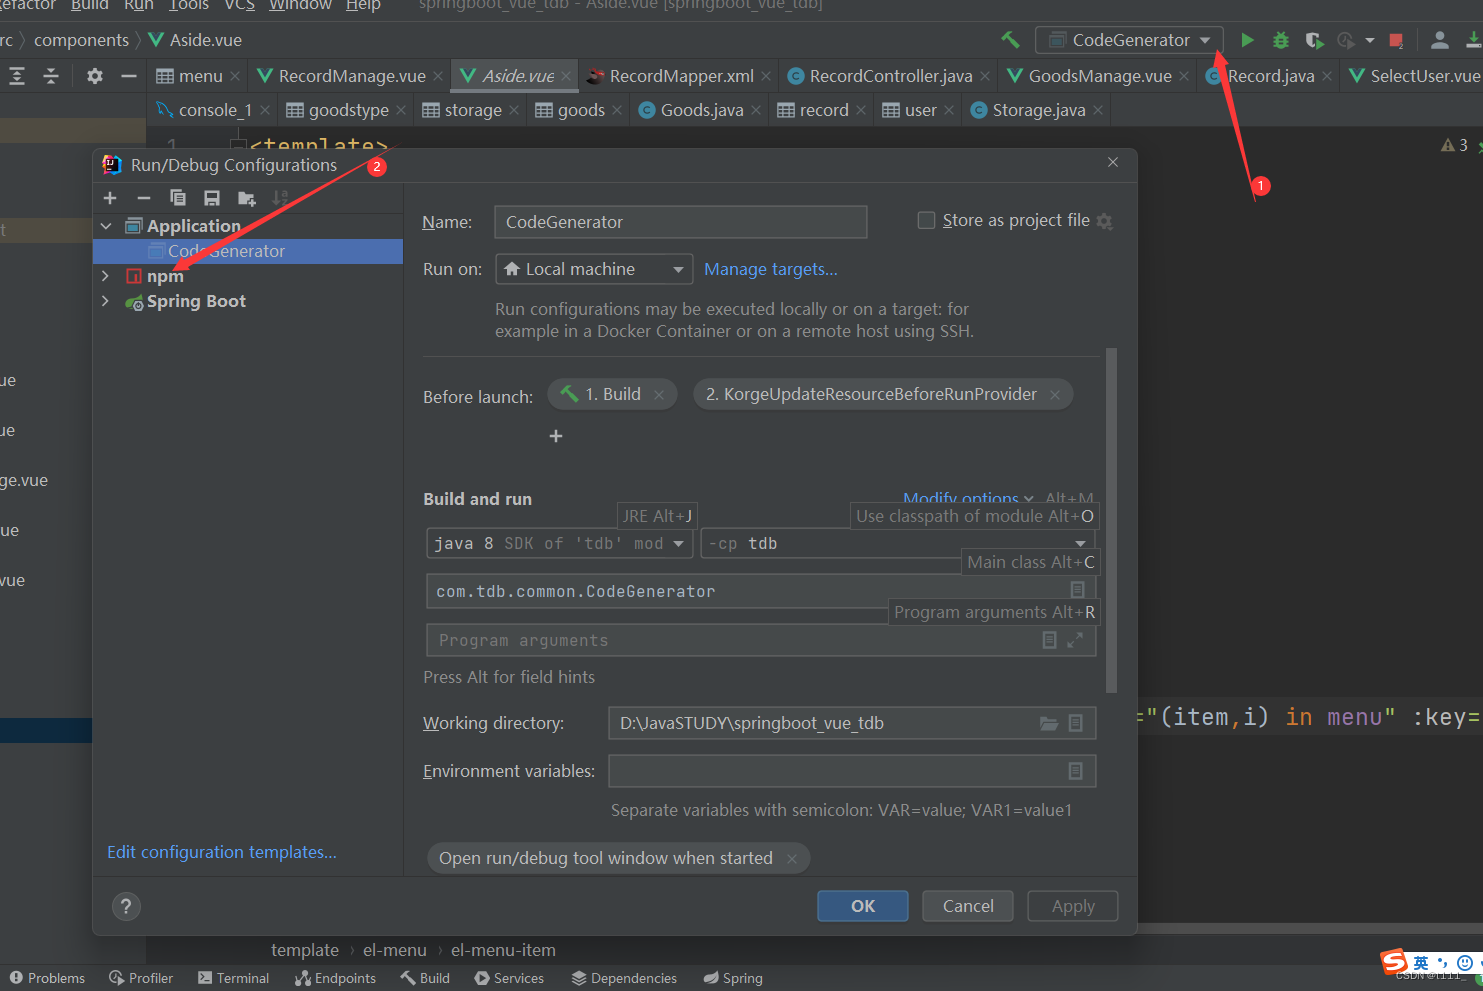Click Apply button in dialog

point(1073,906)
